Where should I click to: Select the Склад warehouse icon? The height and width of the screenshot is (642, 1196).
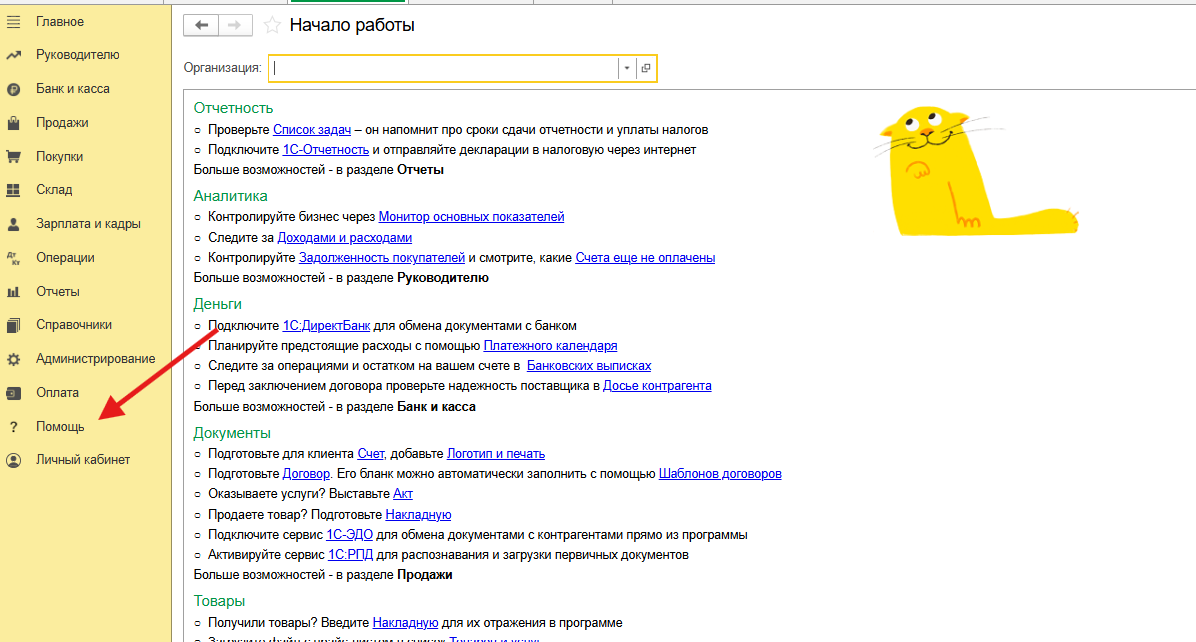(x=14, y=190)
